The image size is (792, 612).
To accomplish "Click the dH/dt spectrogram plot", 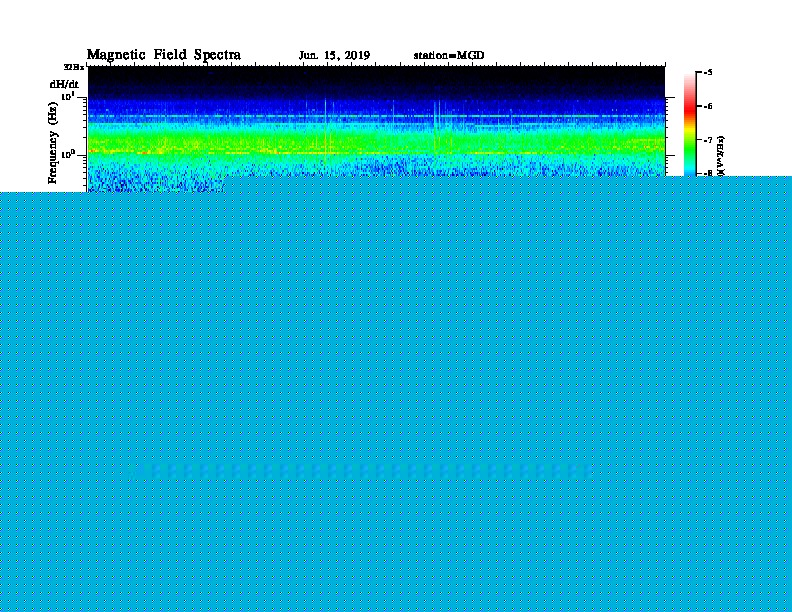I will pos(377,129).
